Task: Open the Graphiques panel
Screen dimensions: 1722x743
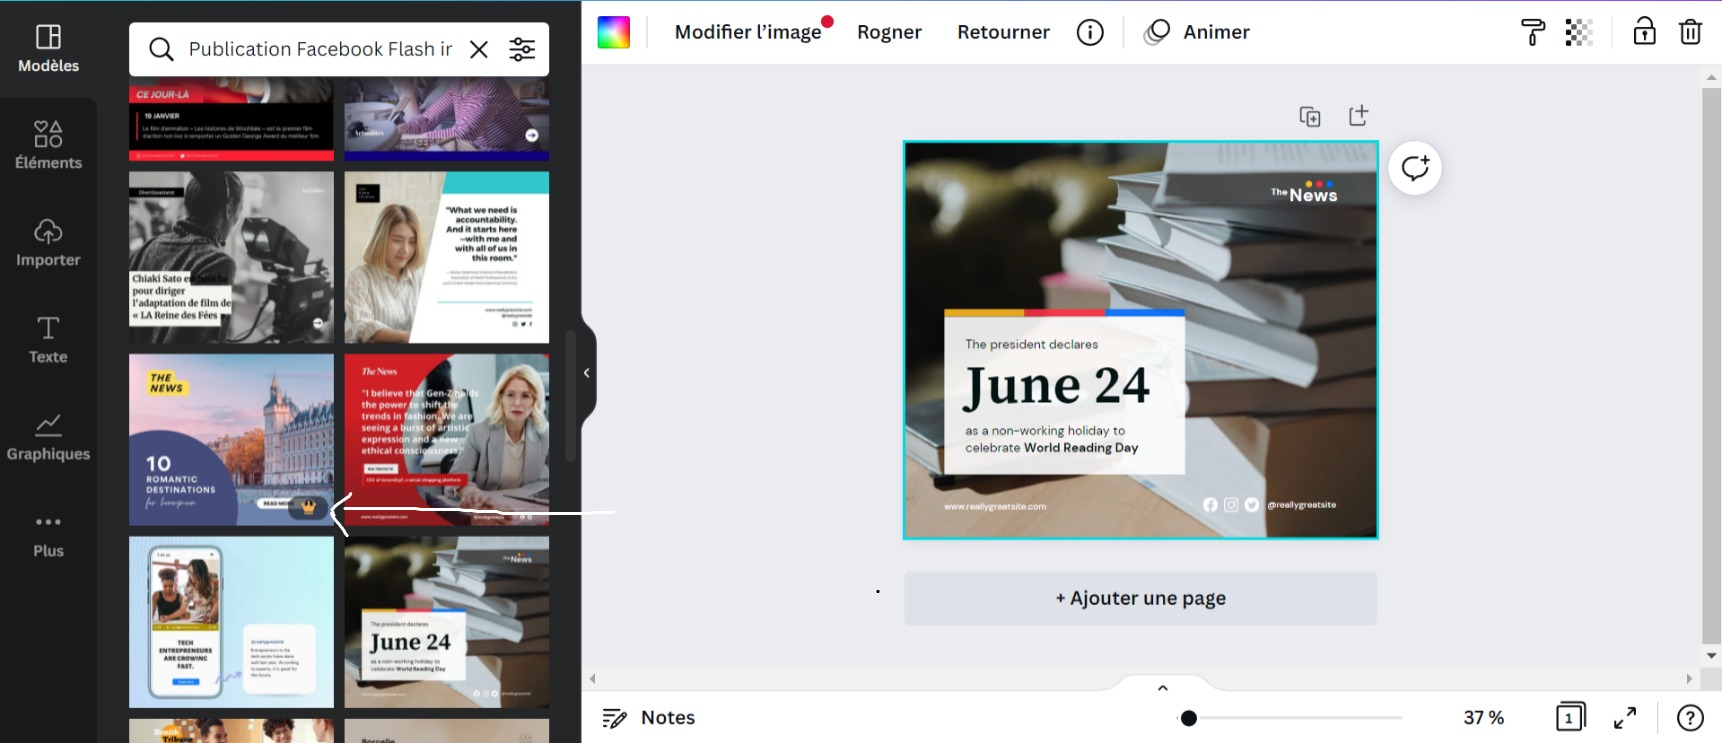Action: pos(48,437)
